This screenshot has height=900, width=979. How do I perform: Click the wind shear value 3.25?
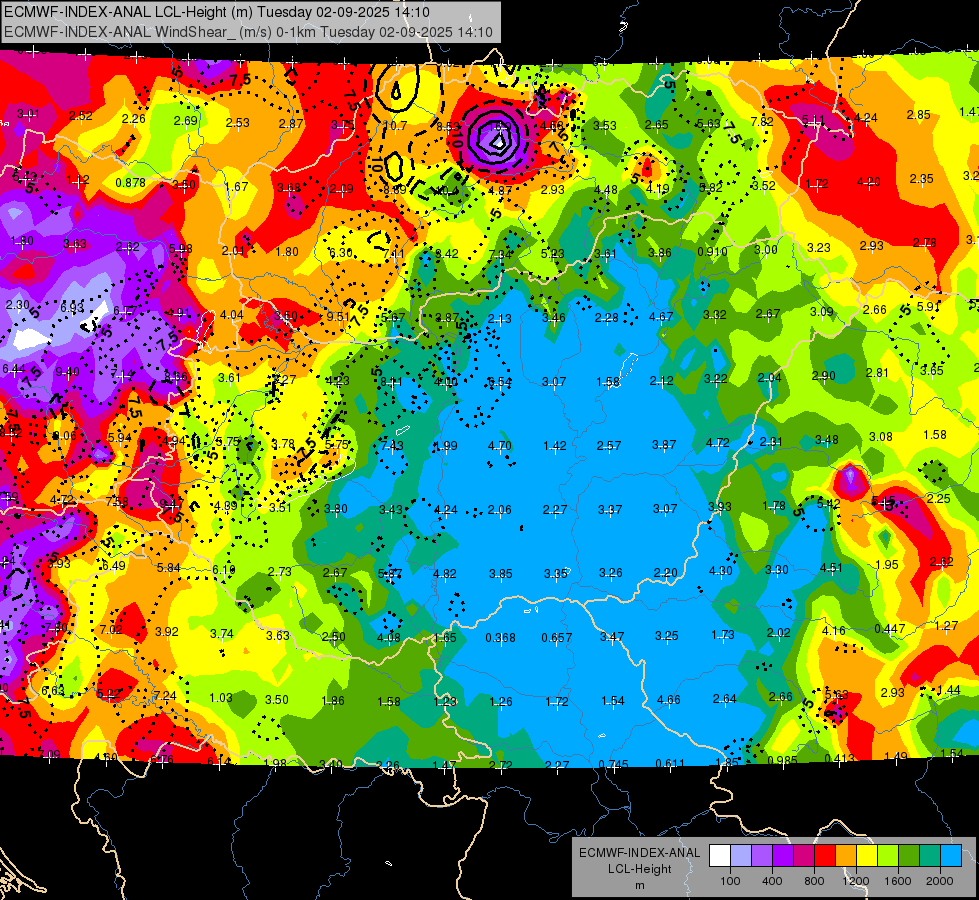tap(667, 636)
